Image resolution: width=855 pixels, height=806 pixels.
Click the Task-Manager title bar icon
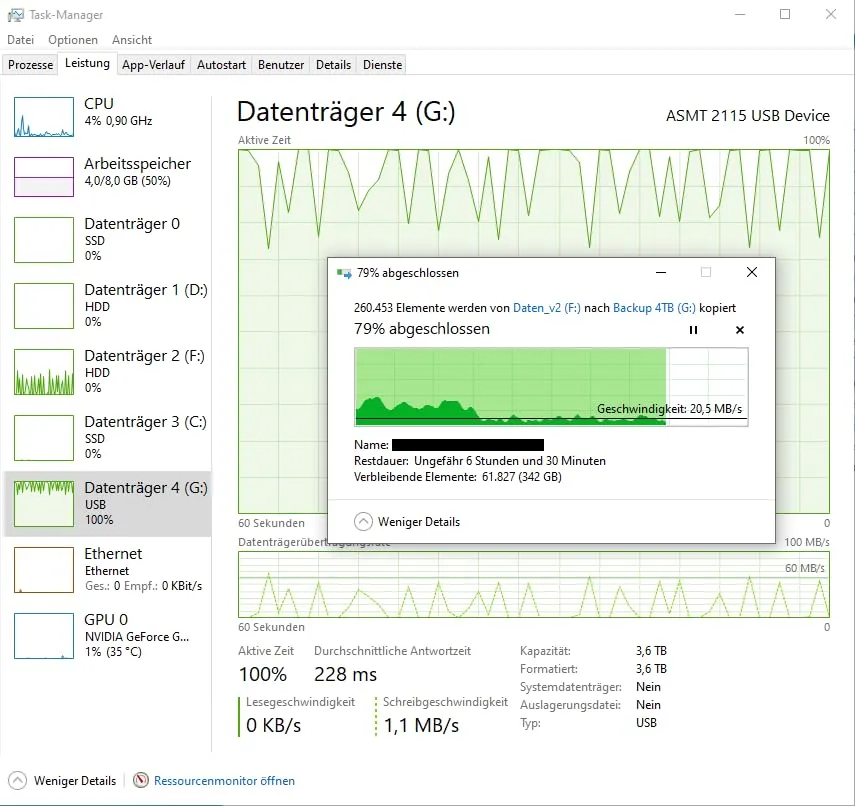[16, 15]
